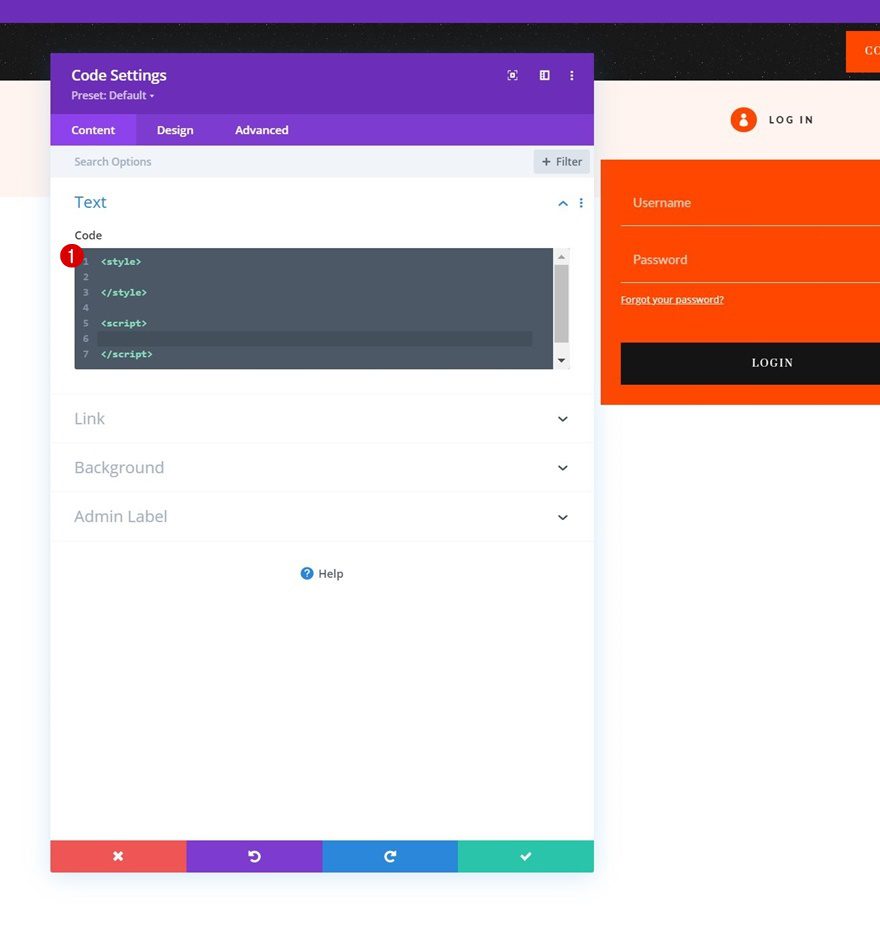The width and height of the screenshot is (880, 930).
Task: Save settings with the green checkmark icon
Action: pos(526,856)
